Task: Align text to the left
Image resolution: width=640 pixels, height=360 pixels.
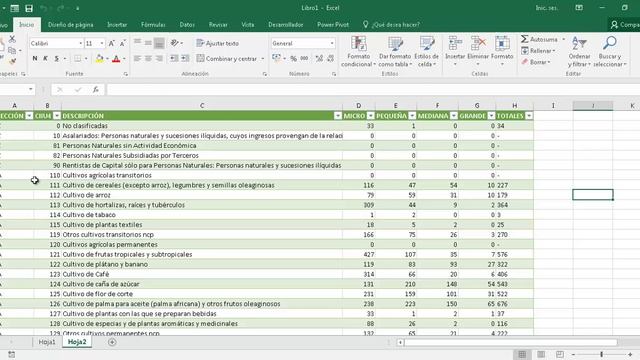Action: [137, 59]
